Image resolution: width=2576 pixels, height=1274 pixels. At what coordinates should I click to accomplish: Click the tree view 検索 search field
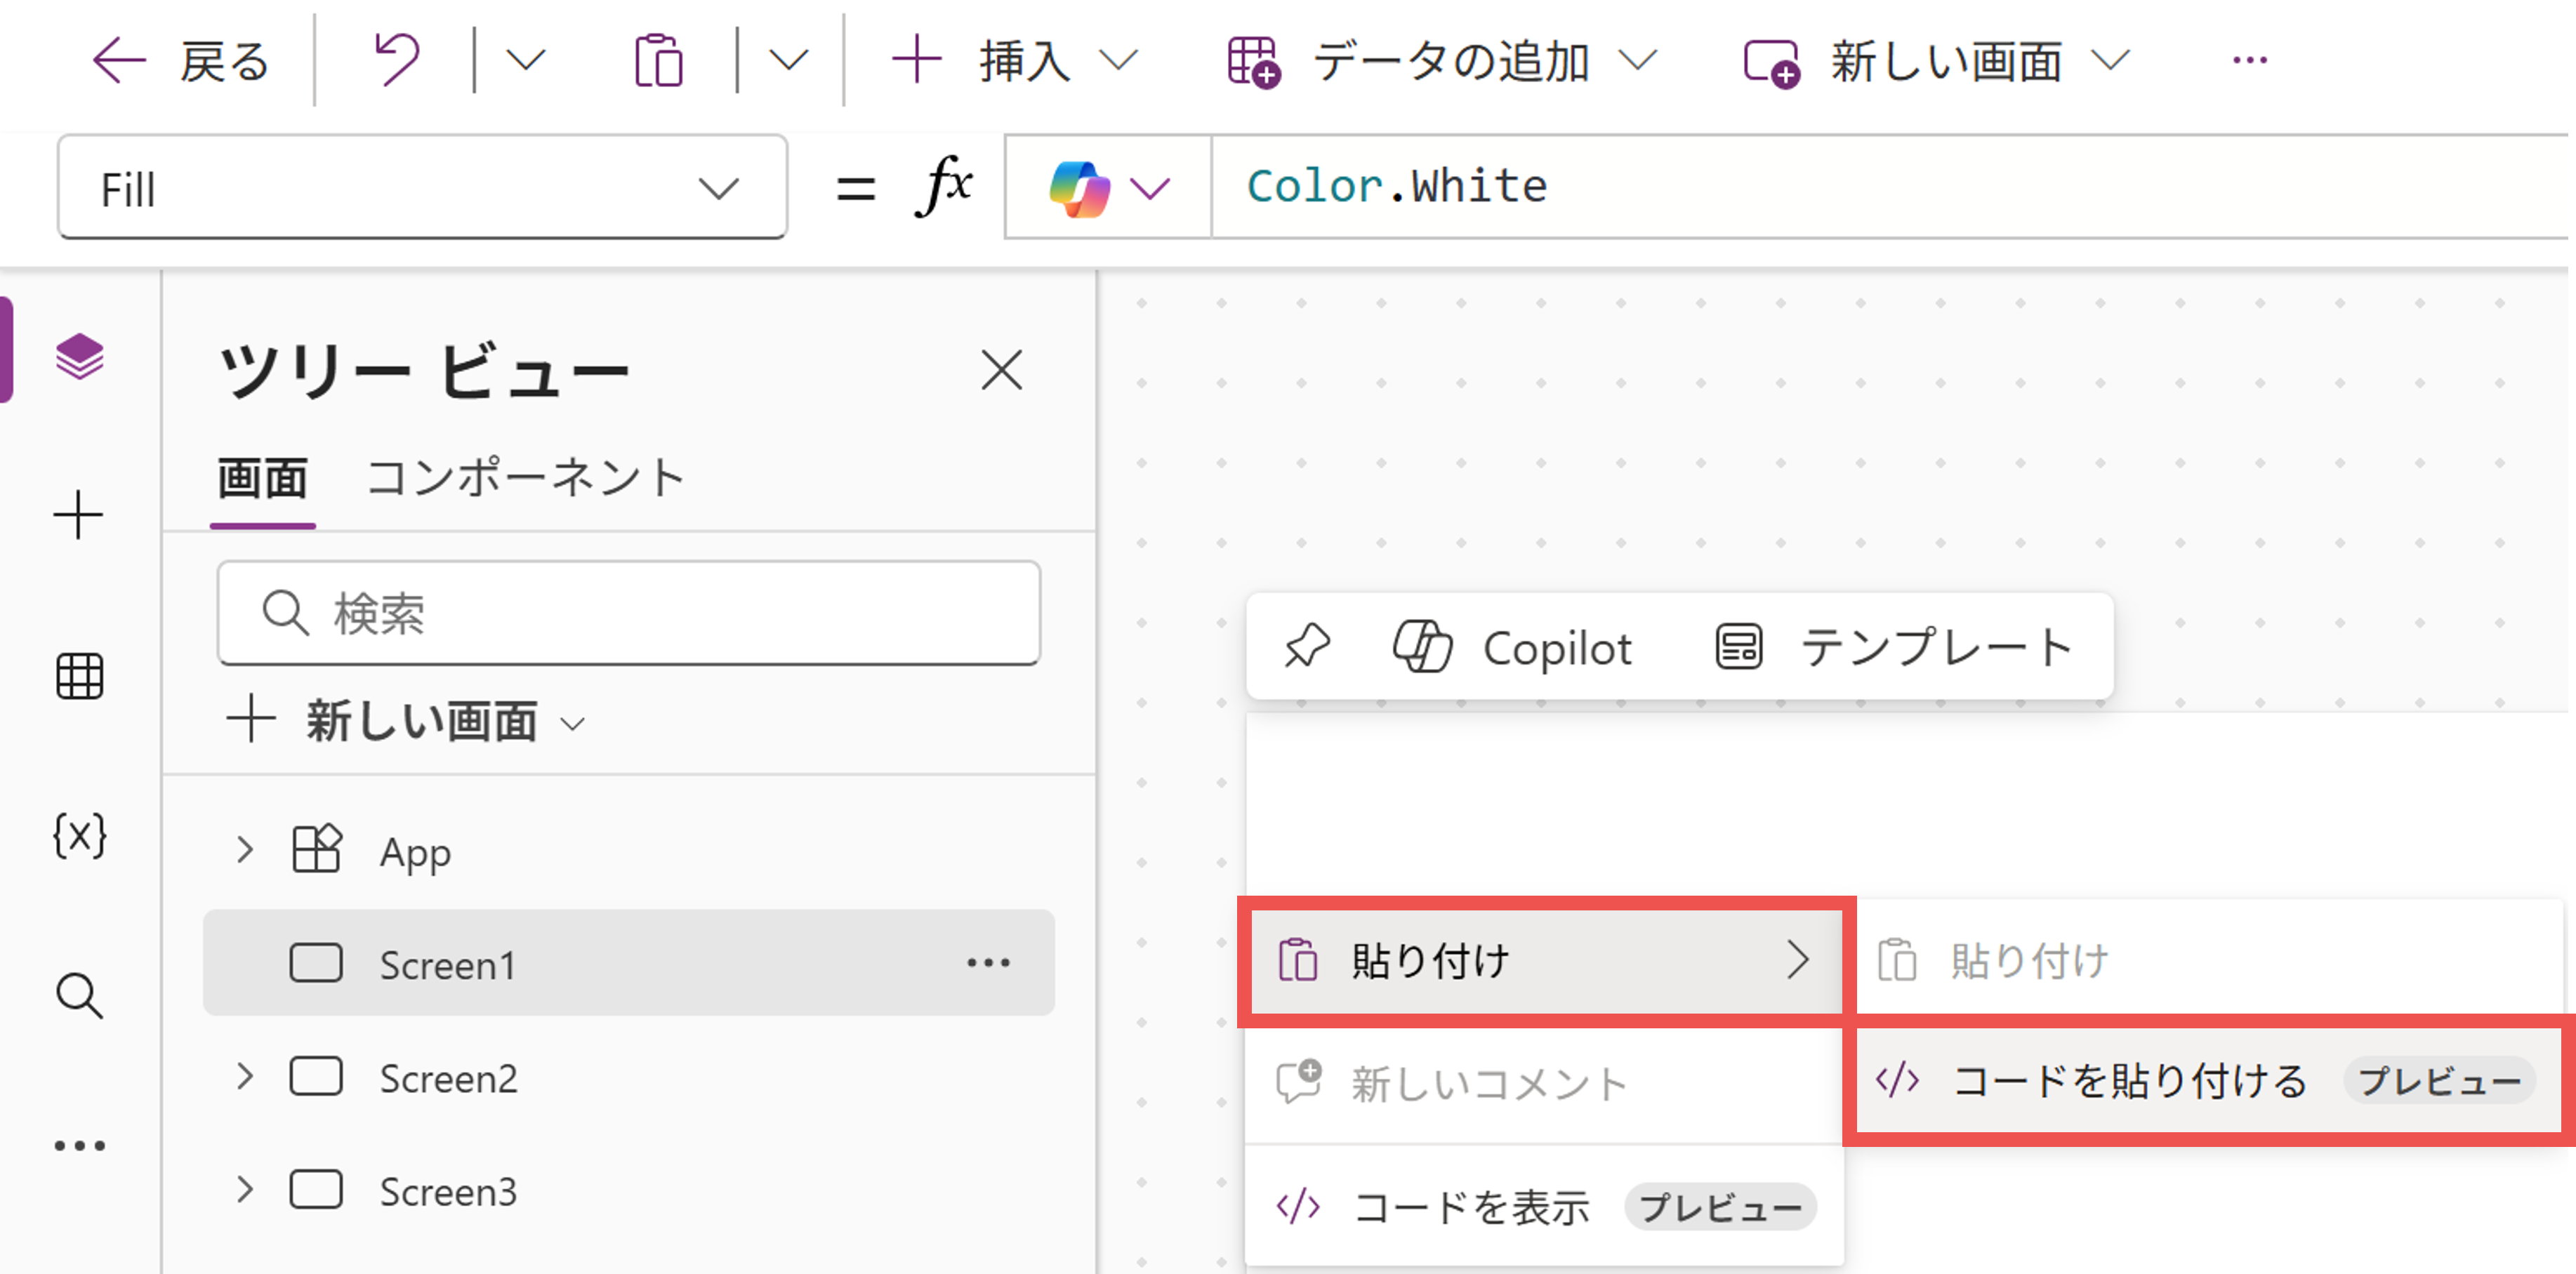pyautogui.click(x=630, y=613)
